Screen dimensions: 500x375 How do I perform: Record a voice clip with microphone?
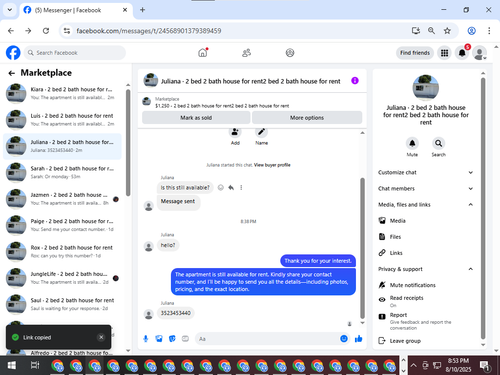[x=146, y=339]
